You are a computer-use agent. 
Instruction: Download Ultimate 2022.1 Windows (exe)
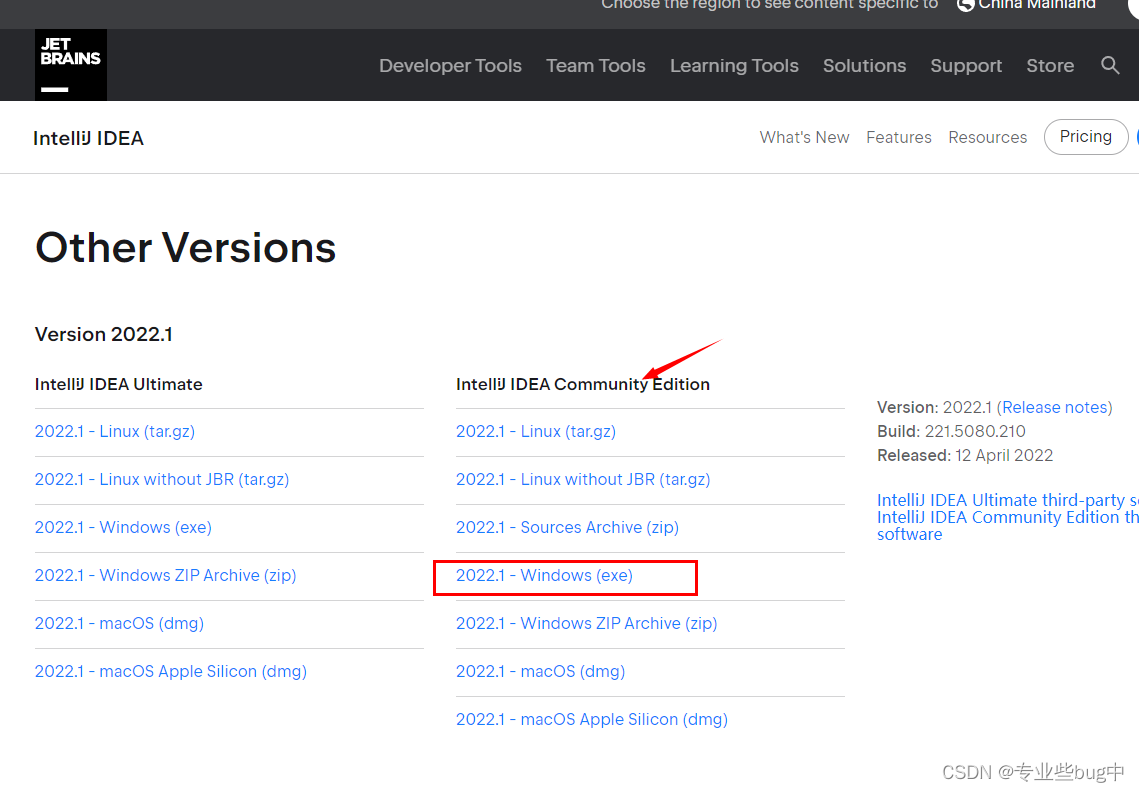coord(123,528)
